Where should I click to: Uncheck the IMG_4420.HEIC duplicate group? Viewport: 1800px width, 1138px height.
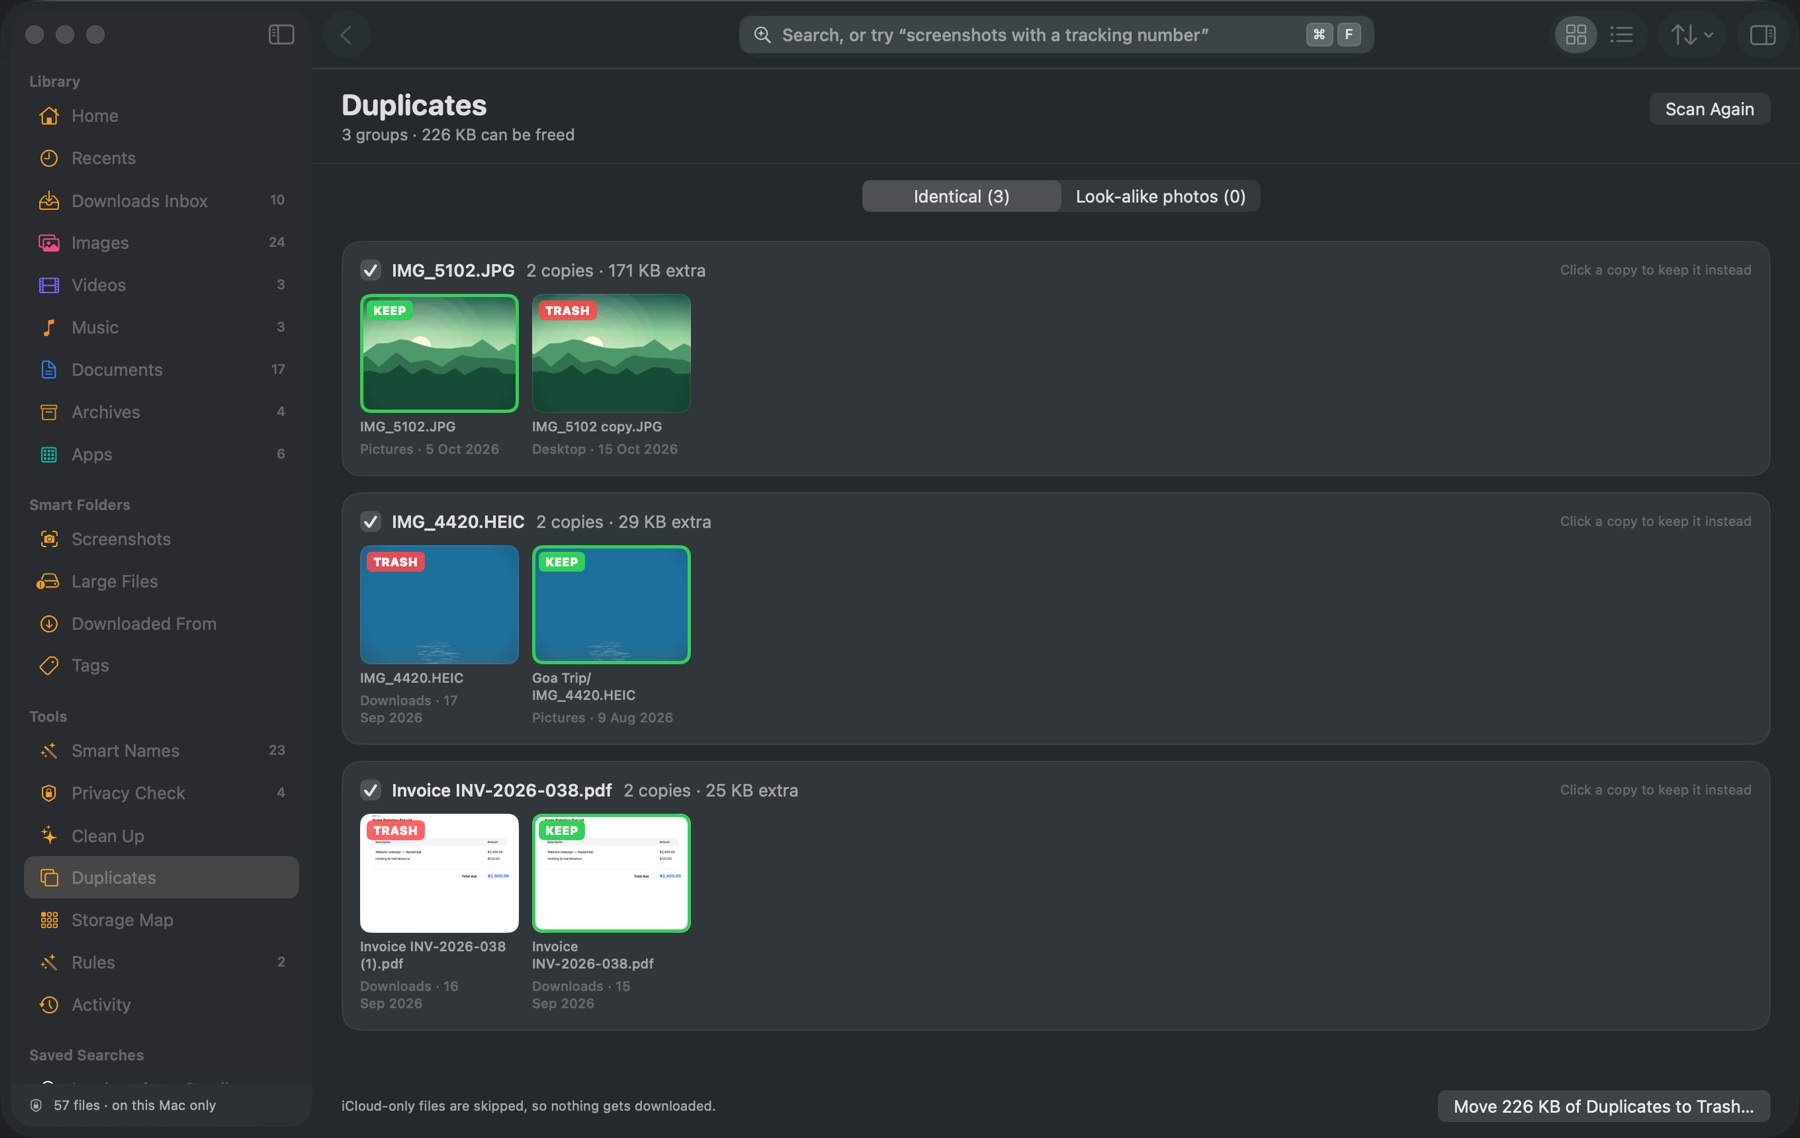click(x=370, y=522)
